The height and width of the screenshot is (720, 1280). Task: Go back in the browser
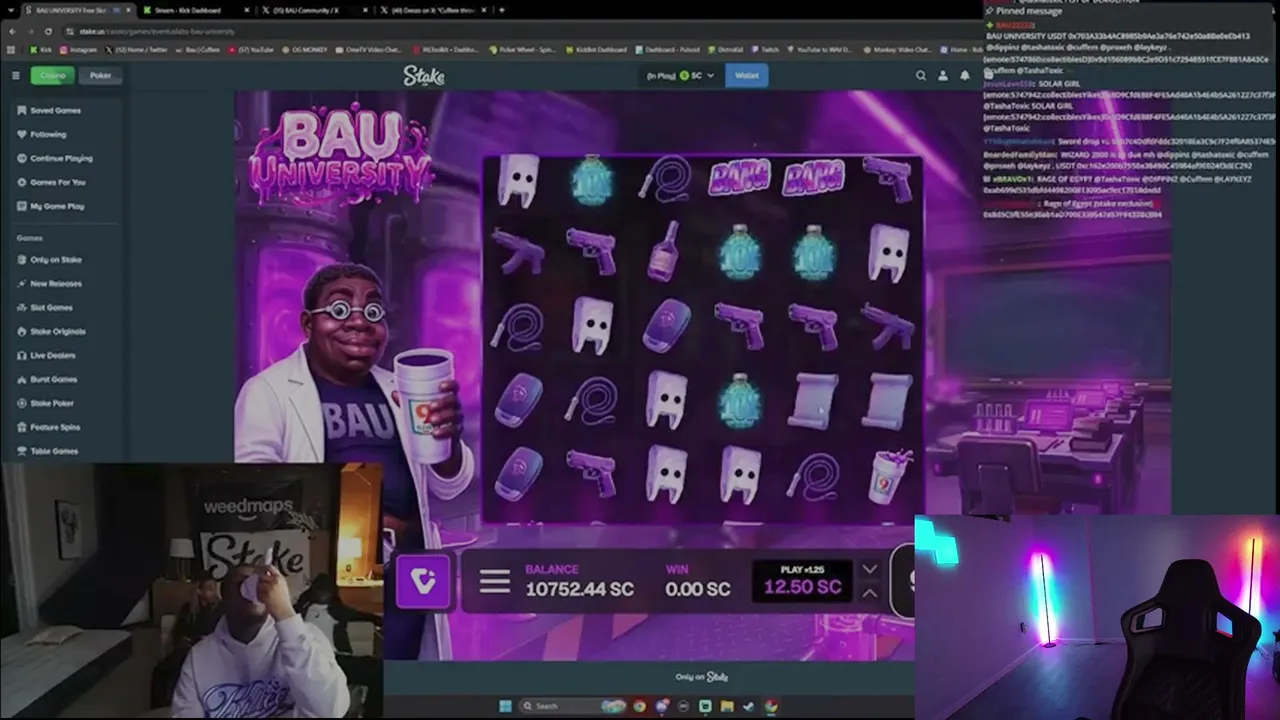tap(13, 32)
